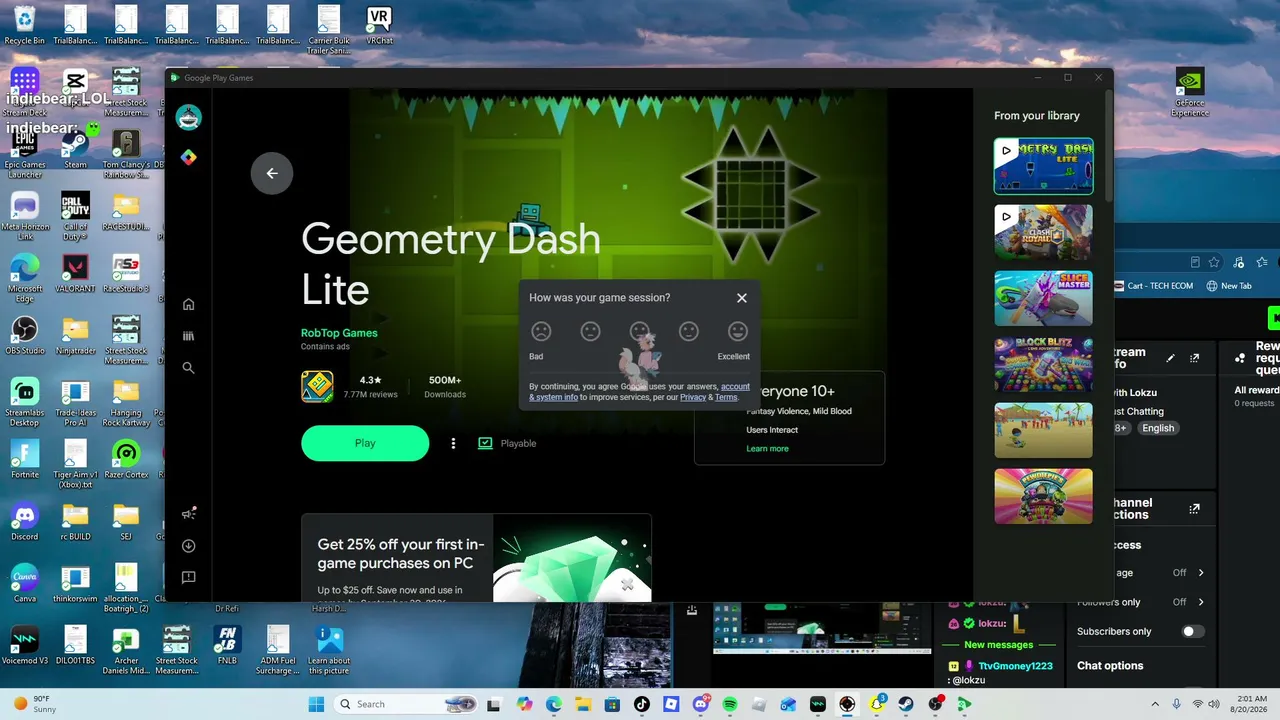Open TikTok from the taskbar

[x=642, y=704]
